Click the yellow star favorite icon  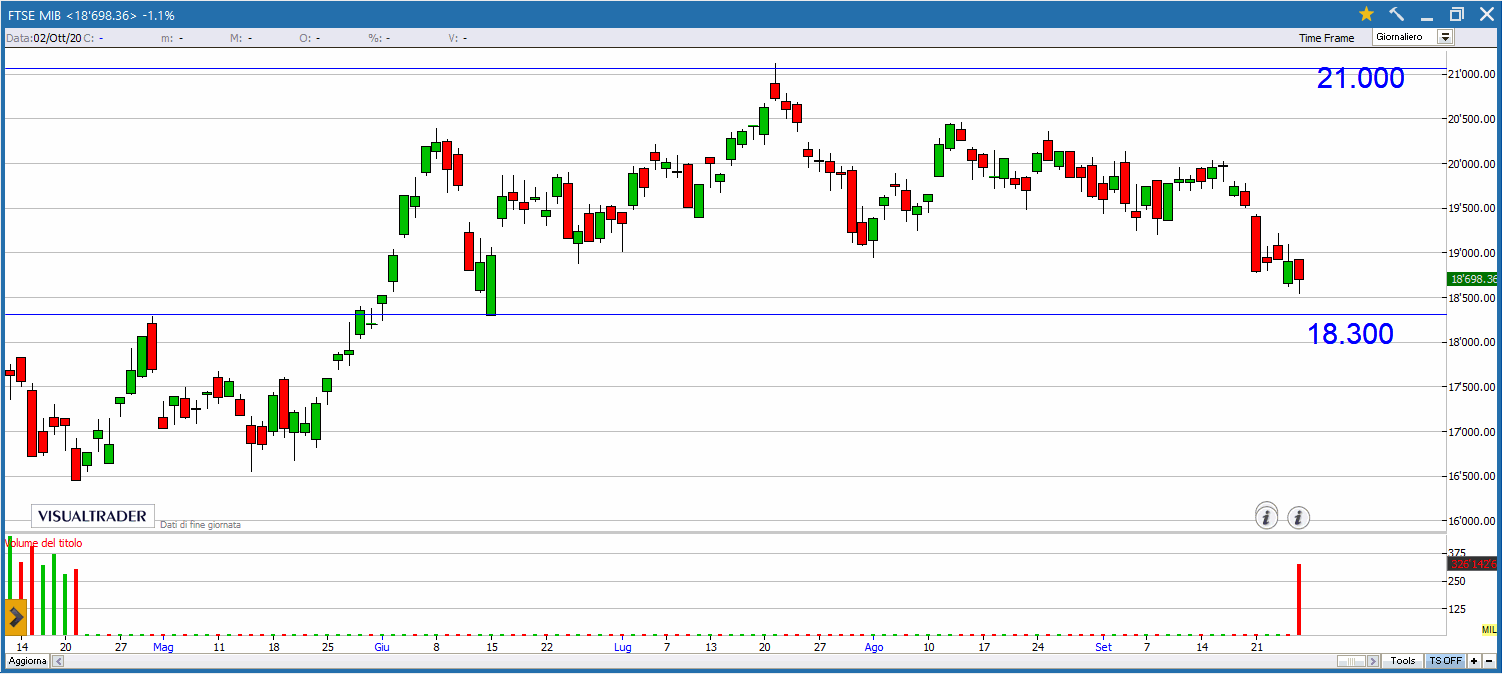pyautogui.click(x=1366, y=14)
